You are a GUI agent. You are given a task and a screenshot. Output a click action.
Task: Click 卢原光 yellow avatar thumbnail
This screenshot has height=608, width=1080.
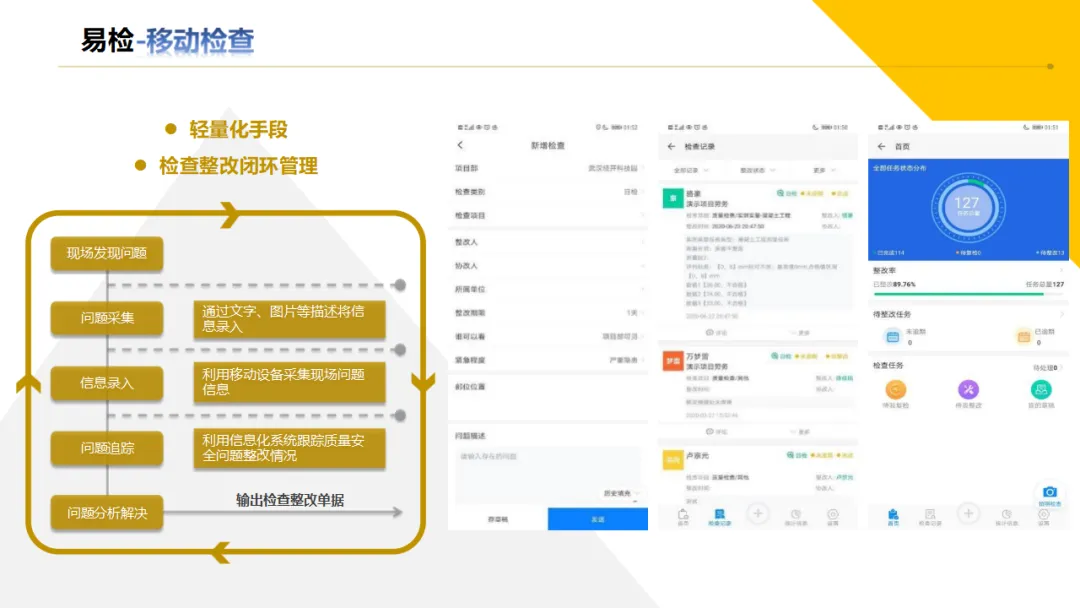click(673, 460)
